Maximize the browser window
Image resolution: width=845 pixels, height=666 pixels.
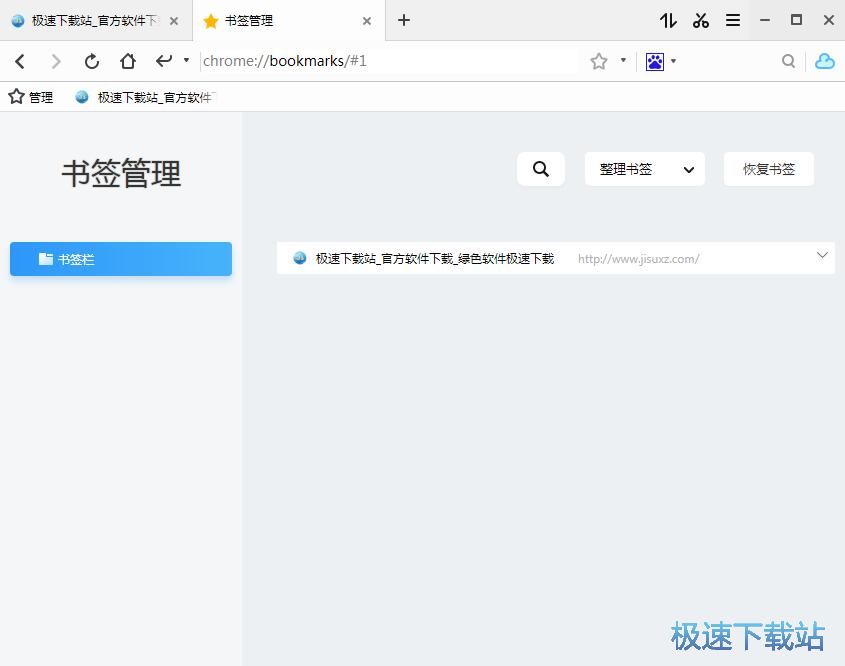coord(796,20)
